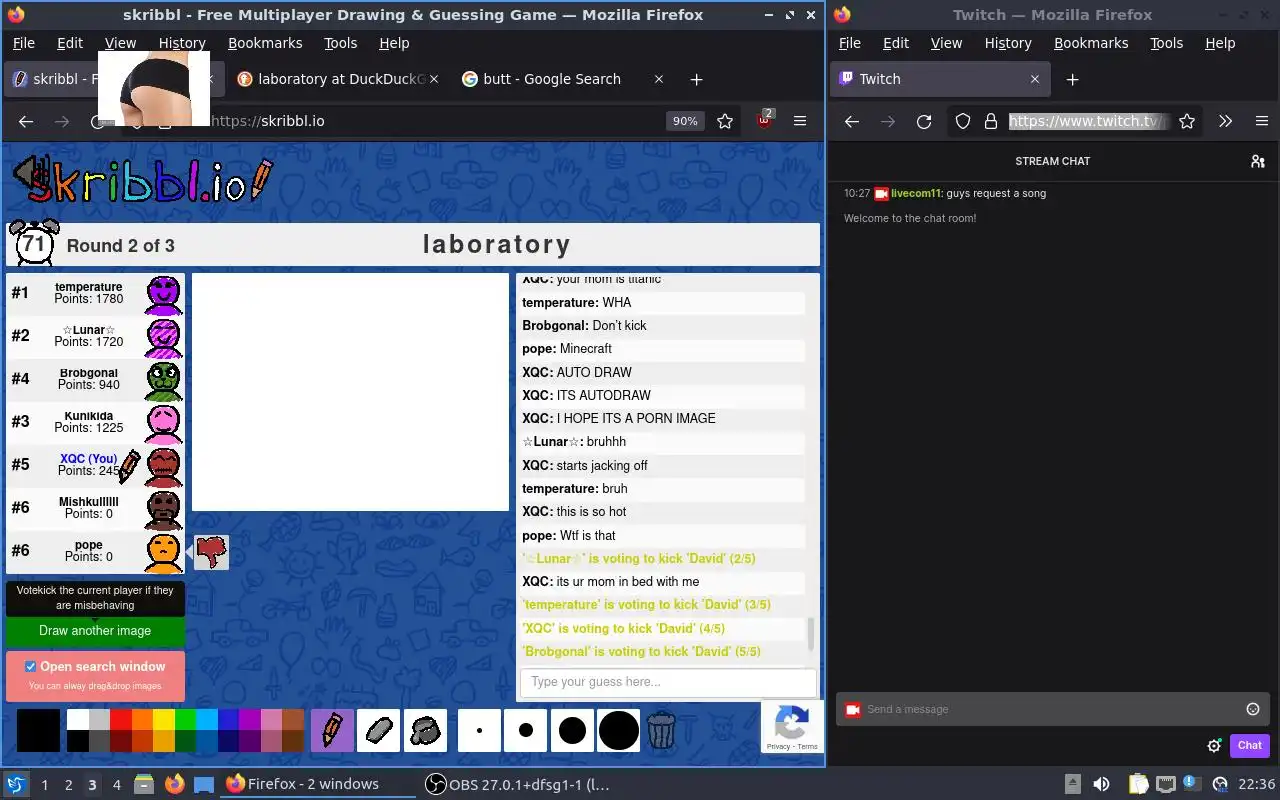Click the Draw another image button
Viewport: 1280px width, 800px height.
(95, 631)
